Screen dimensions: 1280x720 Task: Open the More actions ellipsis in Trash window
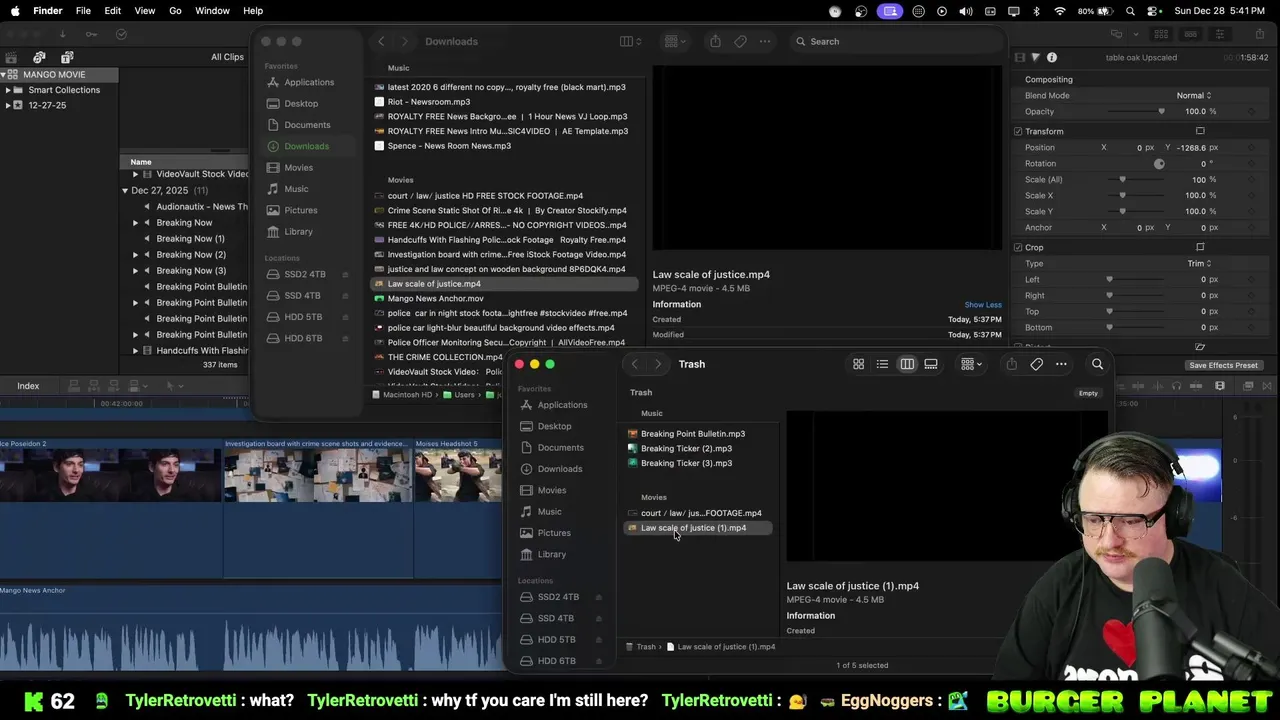(x=1061, y=364)
